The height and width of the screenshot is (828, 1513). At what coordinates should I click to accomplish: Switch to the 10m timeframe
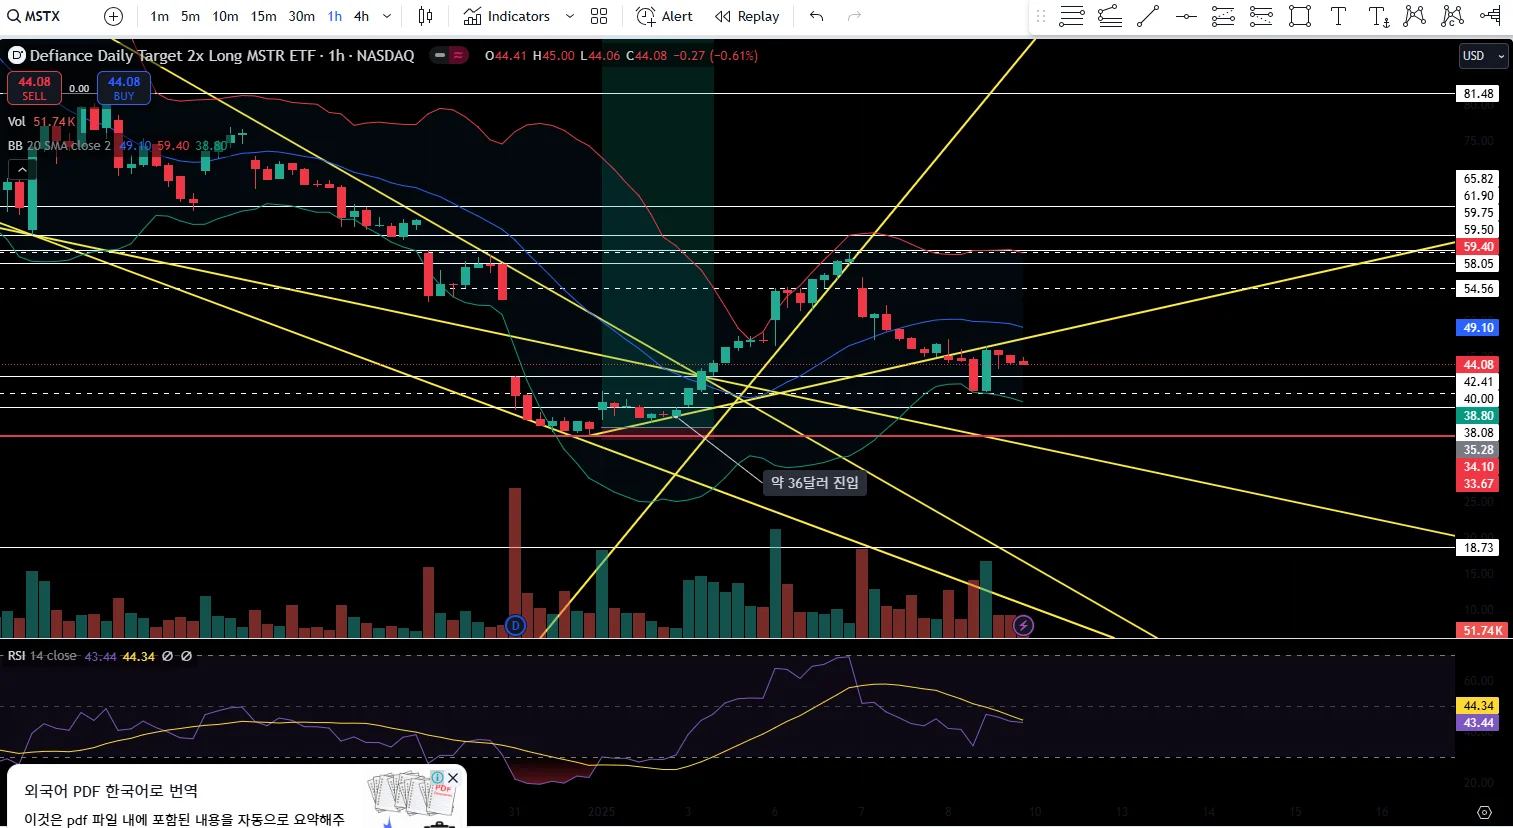225,16
